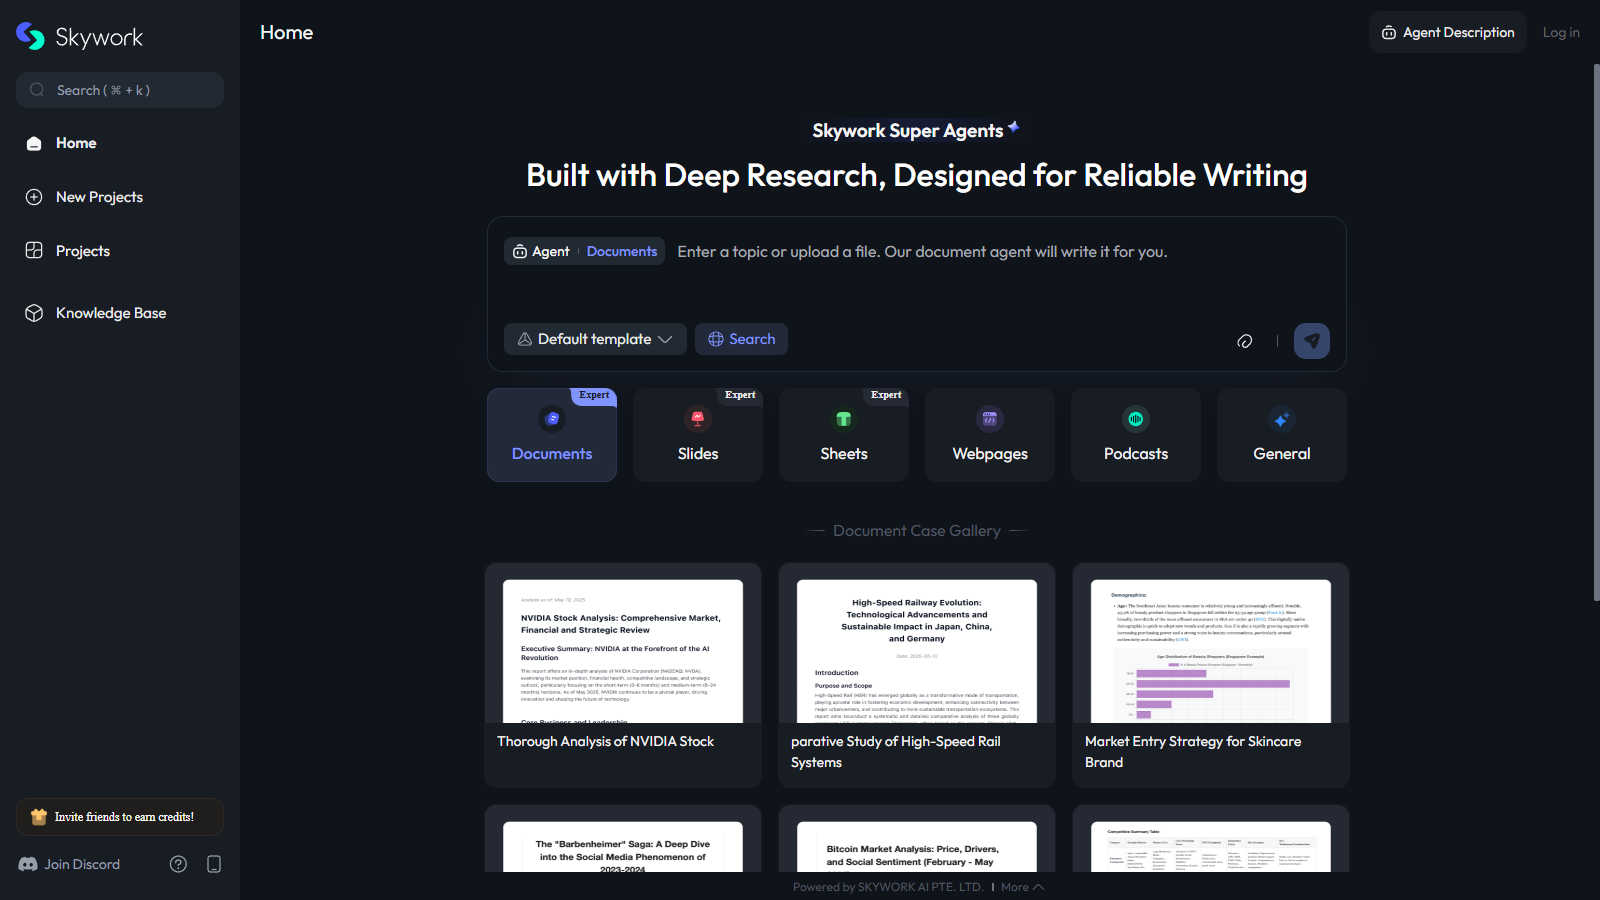Click 'Thorough Analysis of NVIDIA Stock' title
This screenshot has width=1600, height=900.
coord(605,741)
